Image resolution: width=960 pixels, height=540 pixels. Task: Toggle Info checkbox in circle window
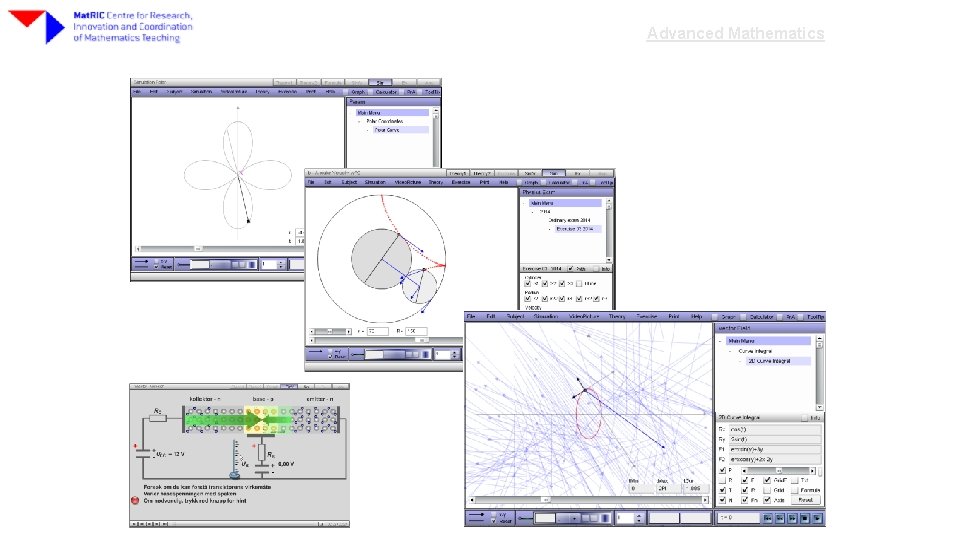(x=596, y=269)
